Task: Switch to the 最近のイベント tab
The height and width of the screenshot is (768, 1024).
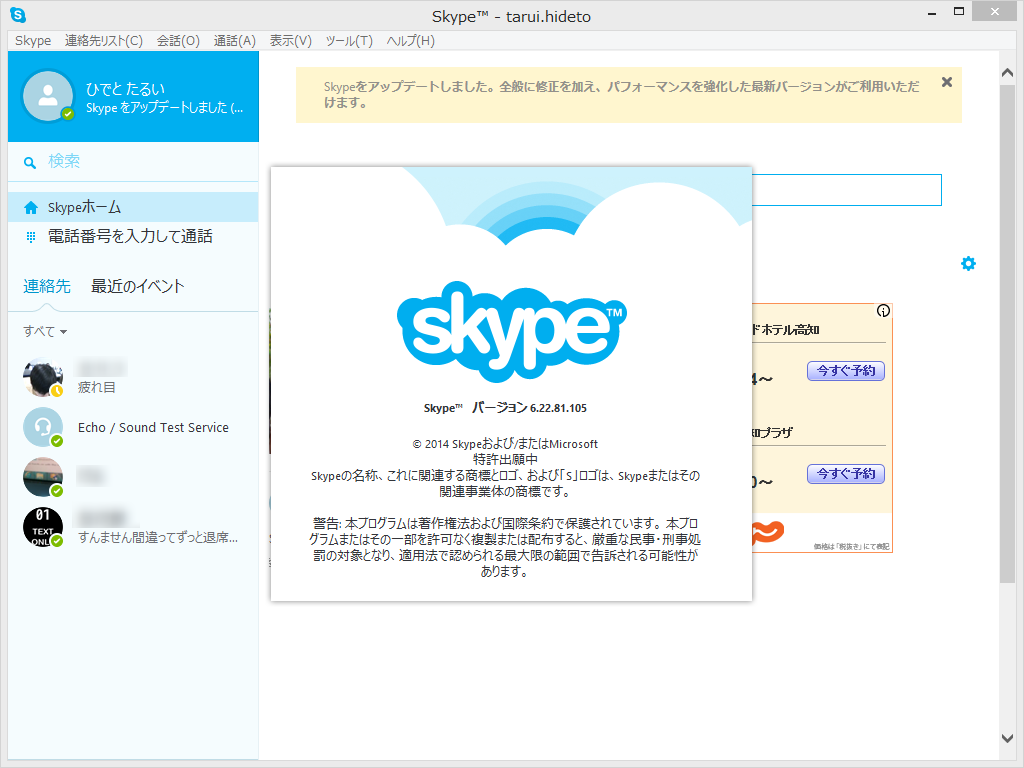Action: 135,285
